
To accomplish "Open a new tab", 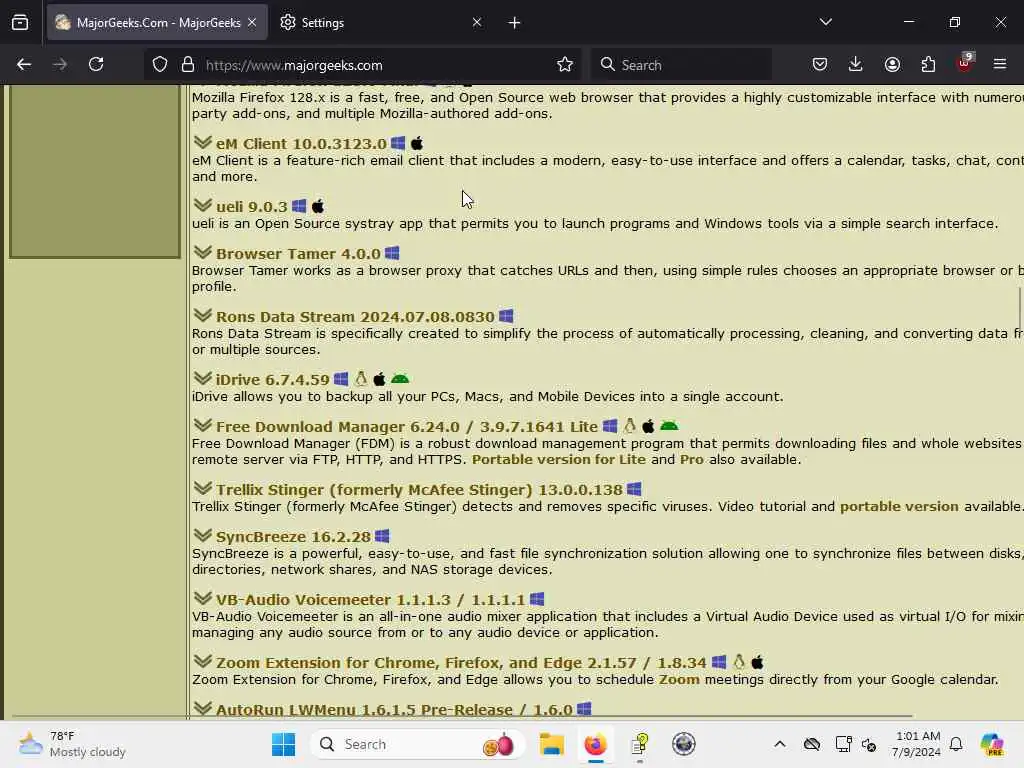I will click(x=515, y=23).
